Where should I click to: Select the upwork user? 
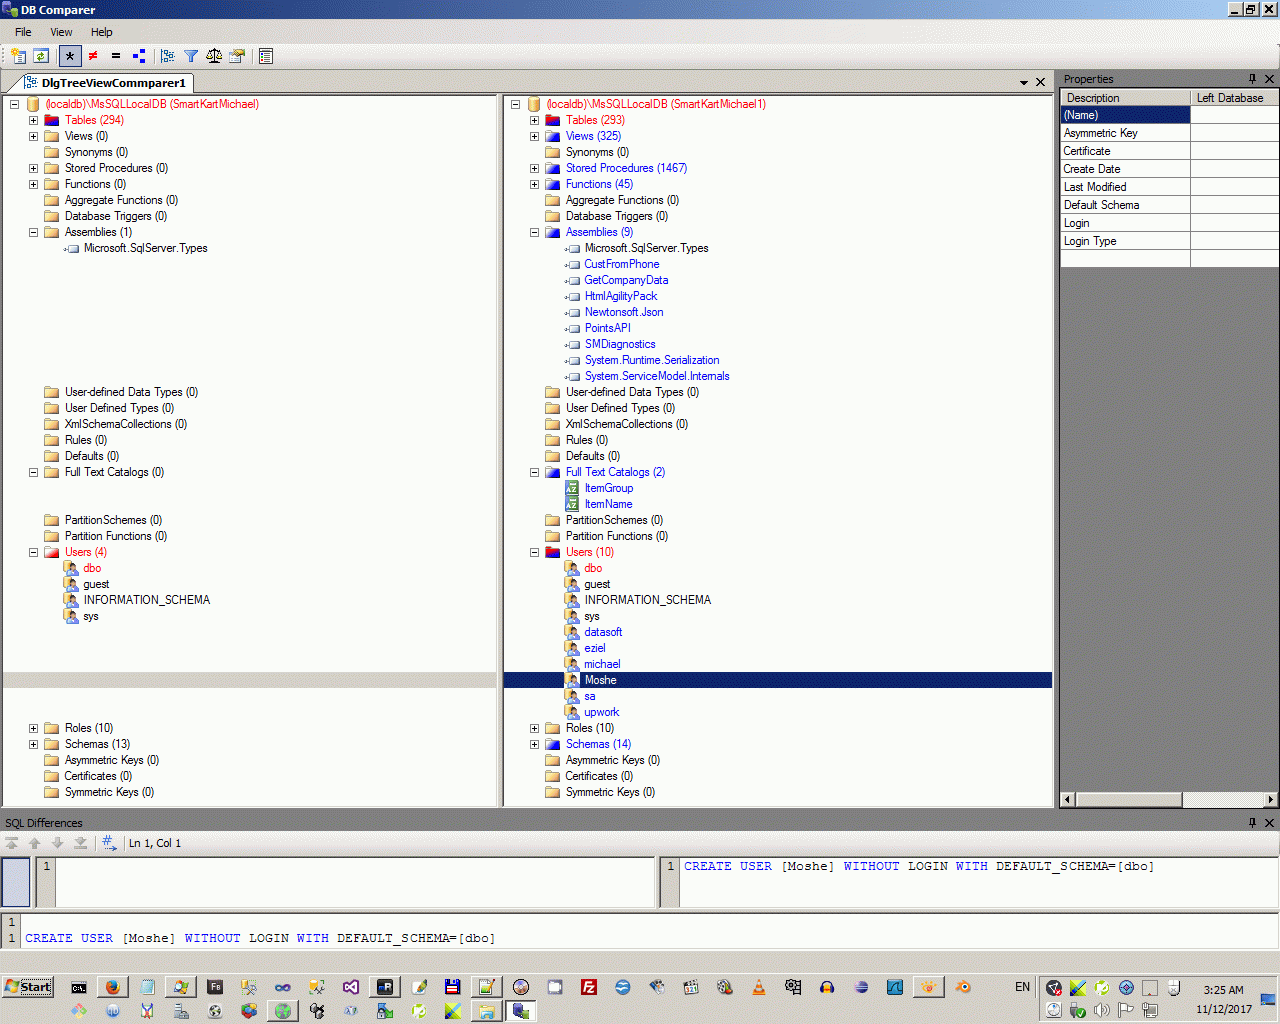[602, 712]
